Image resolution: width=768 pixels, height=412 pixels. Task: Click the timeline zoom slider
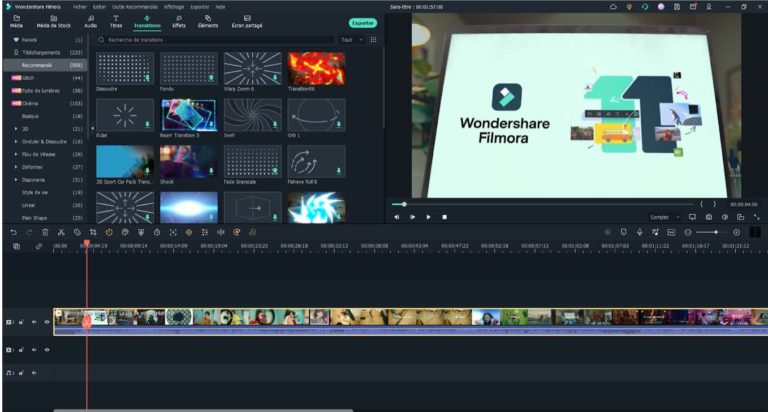coord(712,232)
